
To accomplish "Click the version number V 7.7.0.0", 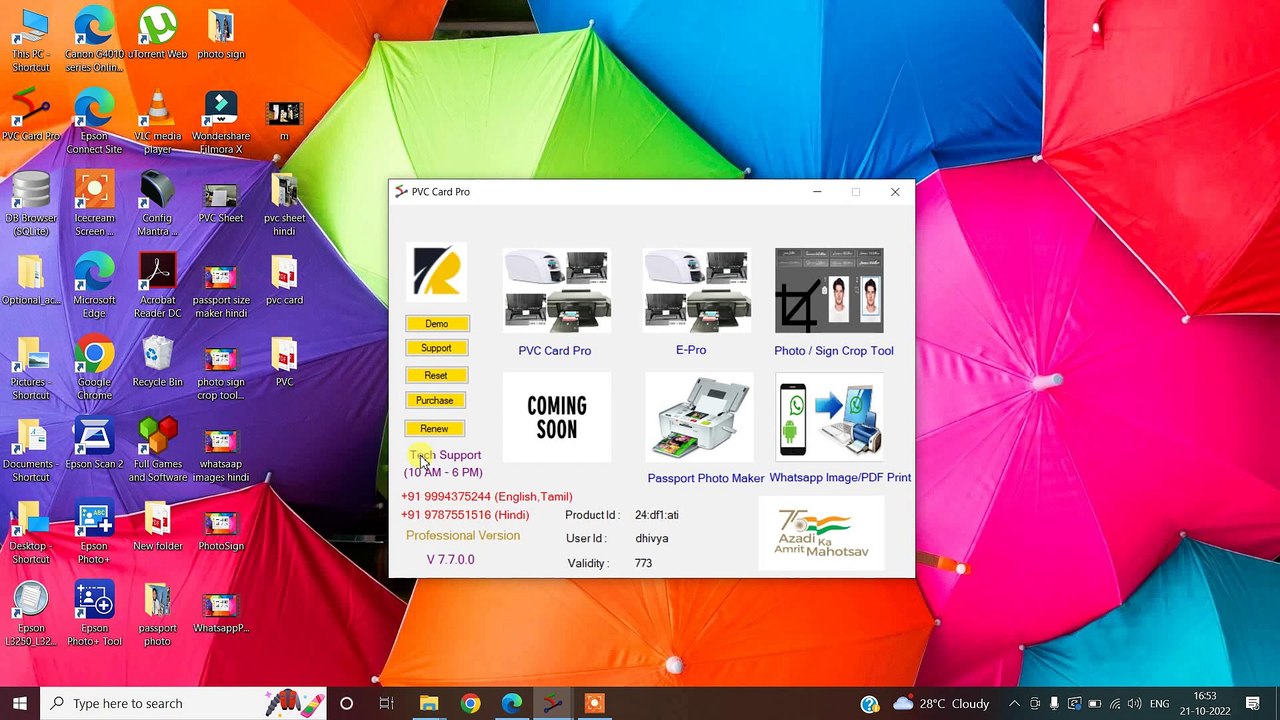I will pyautogui.click(x=451, y=560).
